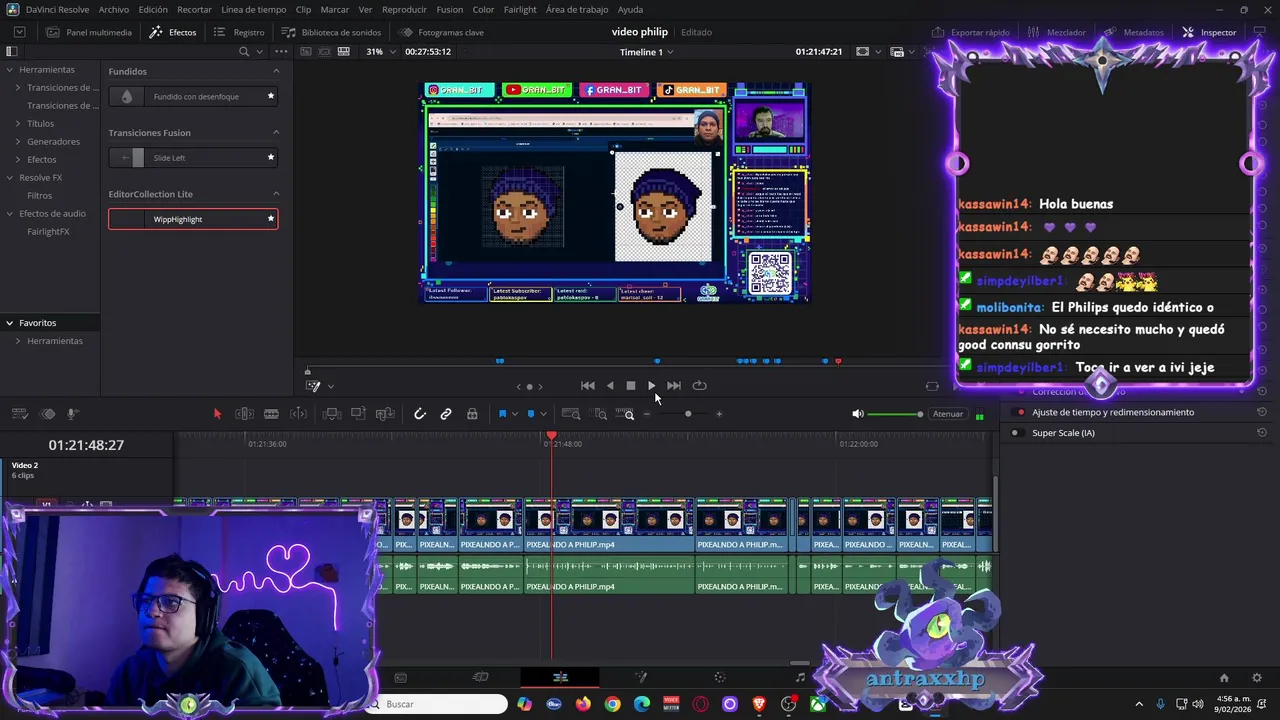Open Panel multimedia (Media Pool) panel
Viewport: 1280px width, 720px height.
[x=89, y=32]
